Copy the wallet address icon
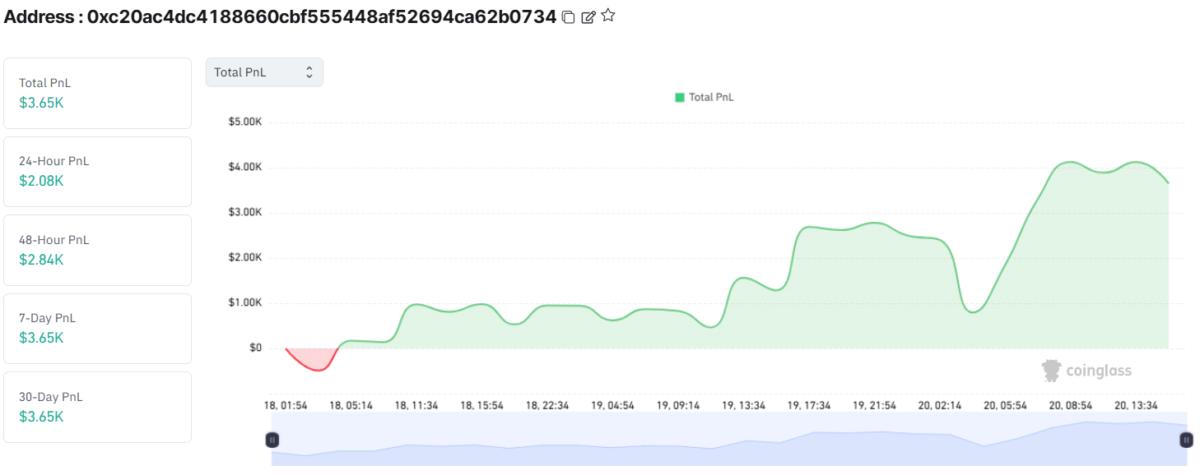The width and height of the screenshot is (1200, 475). click(x=568, y=17)
